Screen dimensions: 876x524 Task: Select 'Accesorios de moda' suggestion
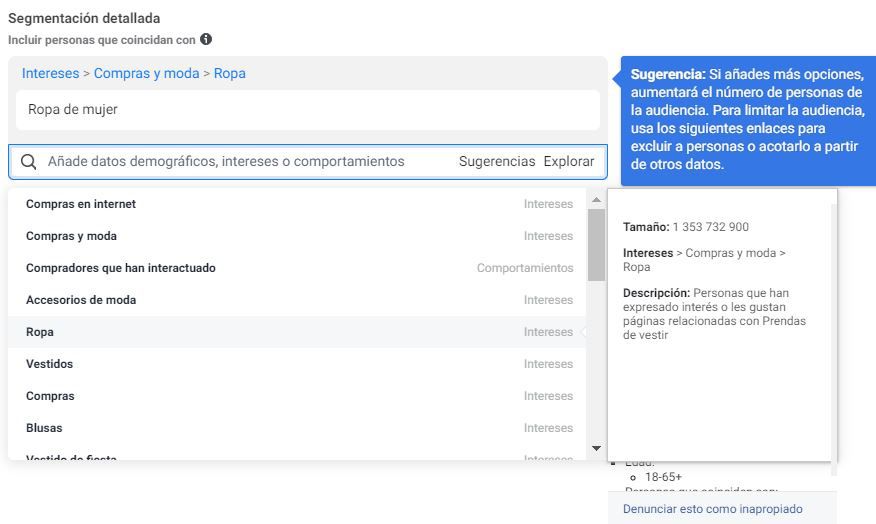(297, 299)
